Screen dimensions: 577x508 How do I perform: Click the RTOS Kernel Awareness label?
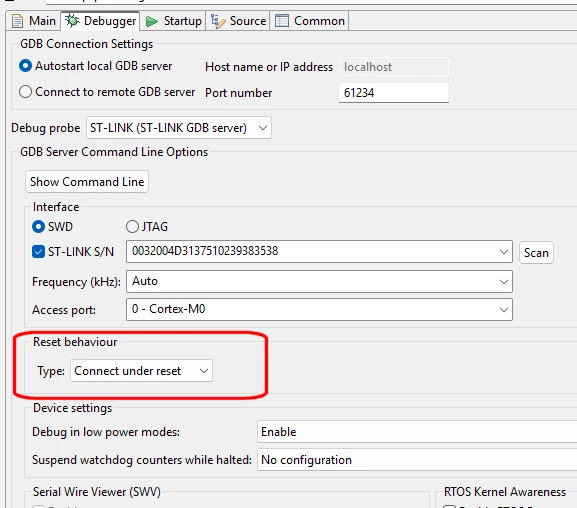pyautogui.click(x=505, y=492)
